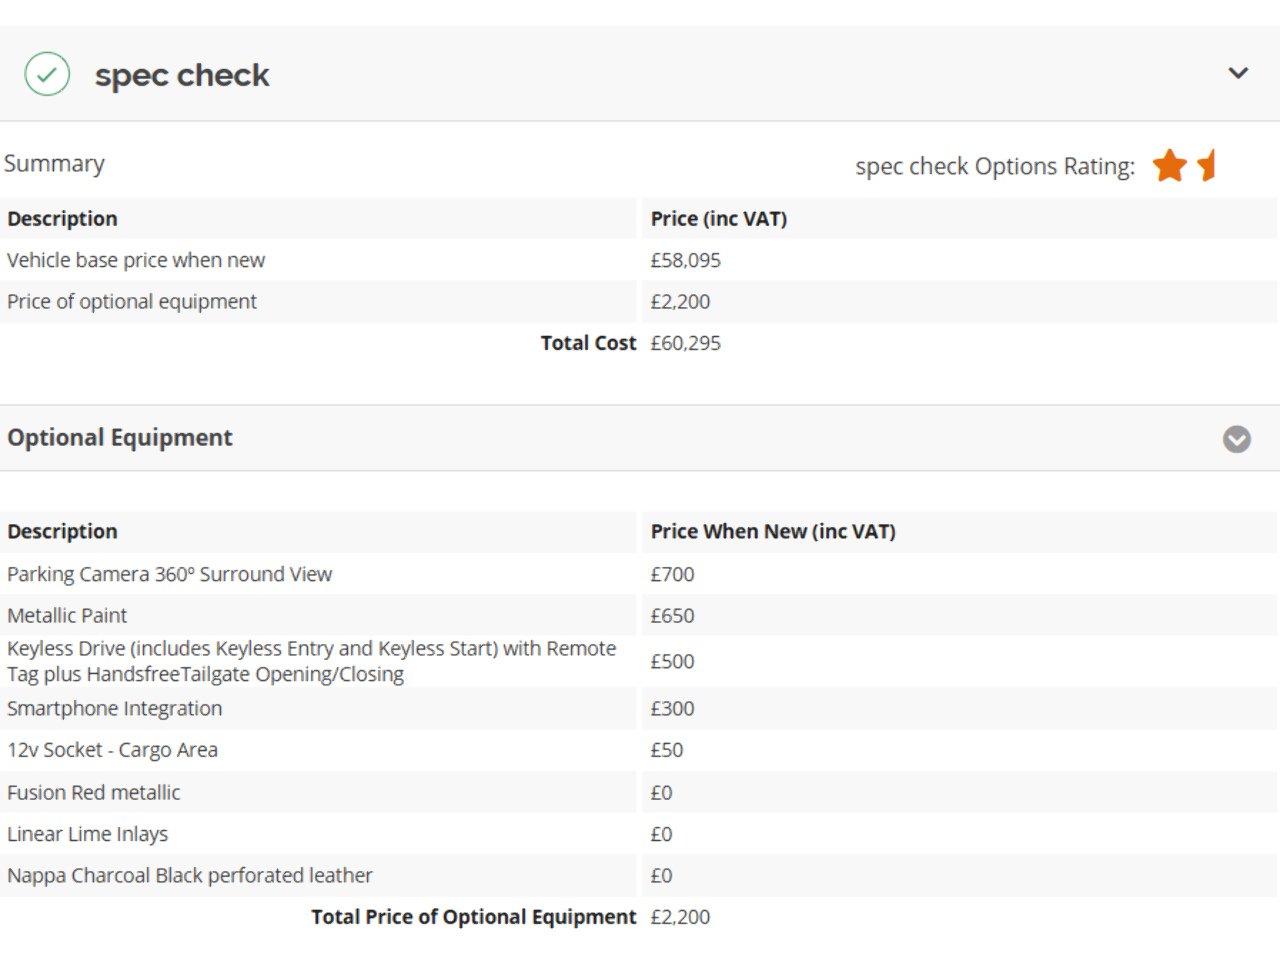
Task: Click the spec check Options Rating label
Action: (995, 166)
